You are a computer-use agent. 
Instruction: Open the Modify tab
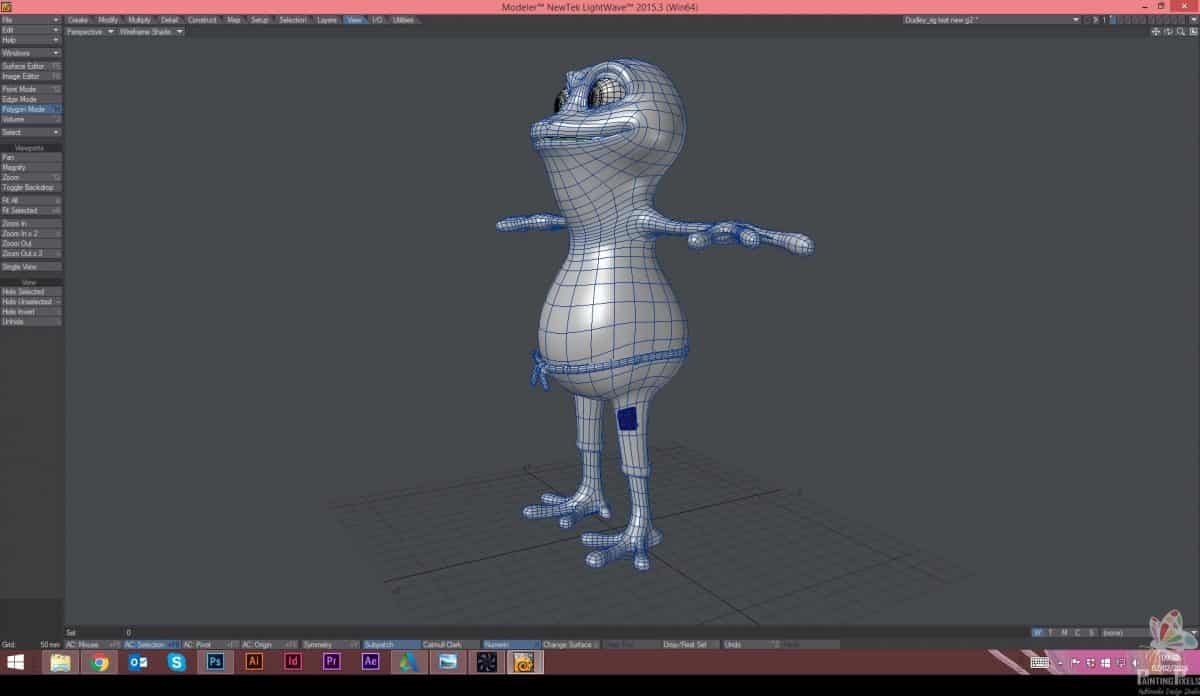click(x=108, y=19)
